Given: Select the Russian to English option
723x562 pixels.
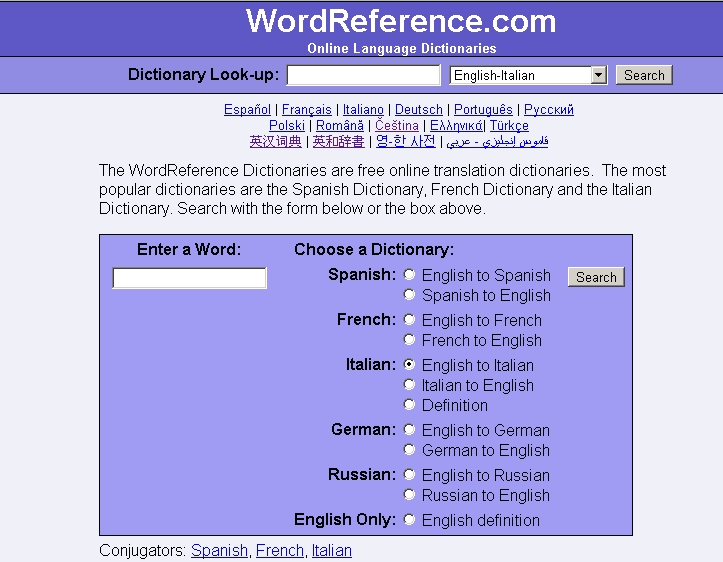Looking at the screenshot, I should [409, 495].
